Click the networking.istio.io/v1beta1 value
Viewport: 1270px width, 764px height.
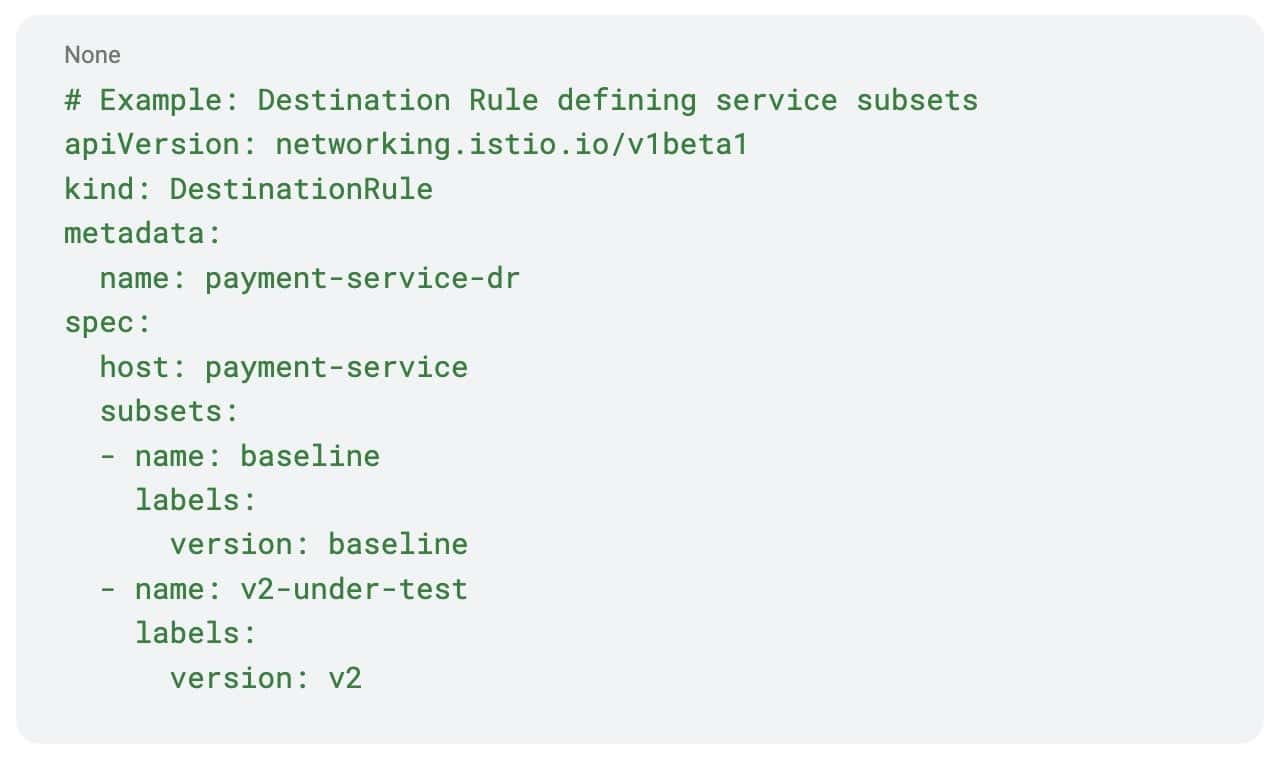tap(511, 145)
